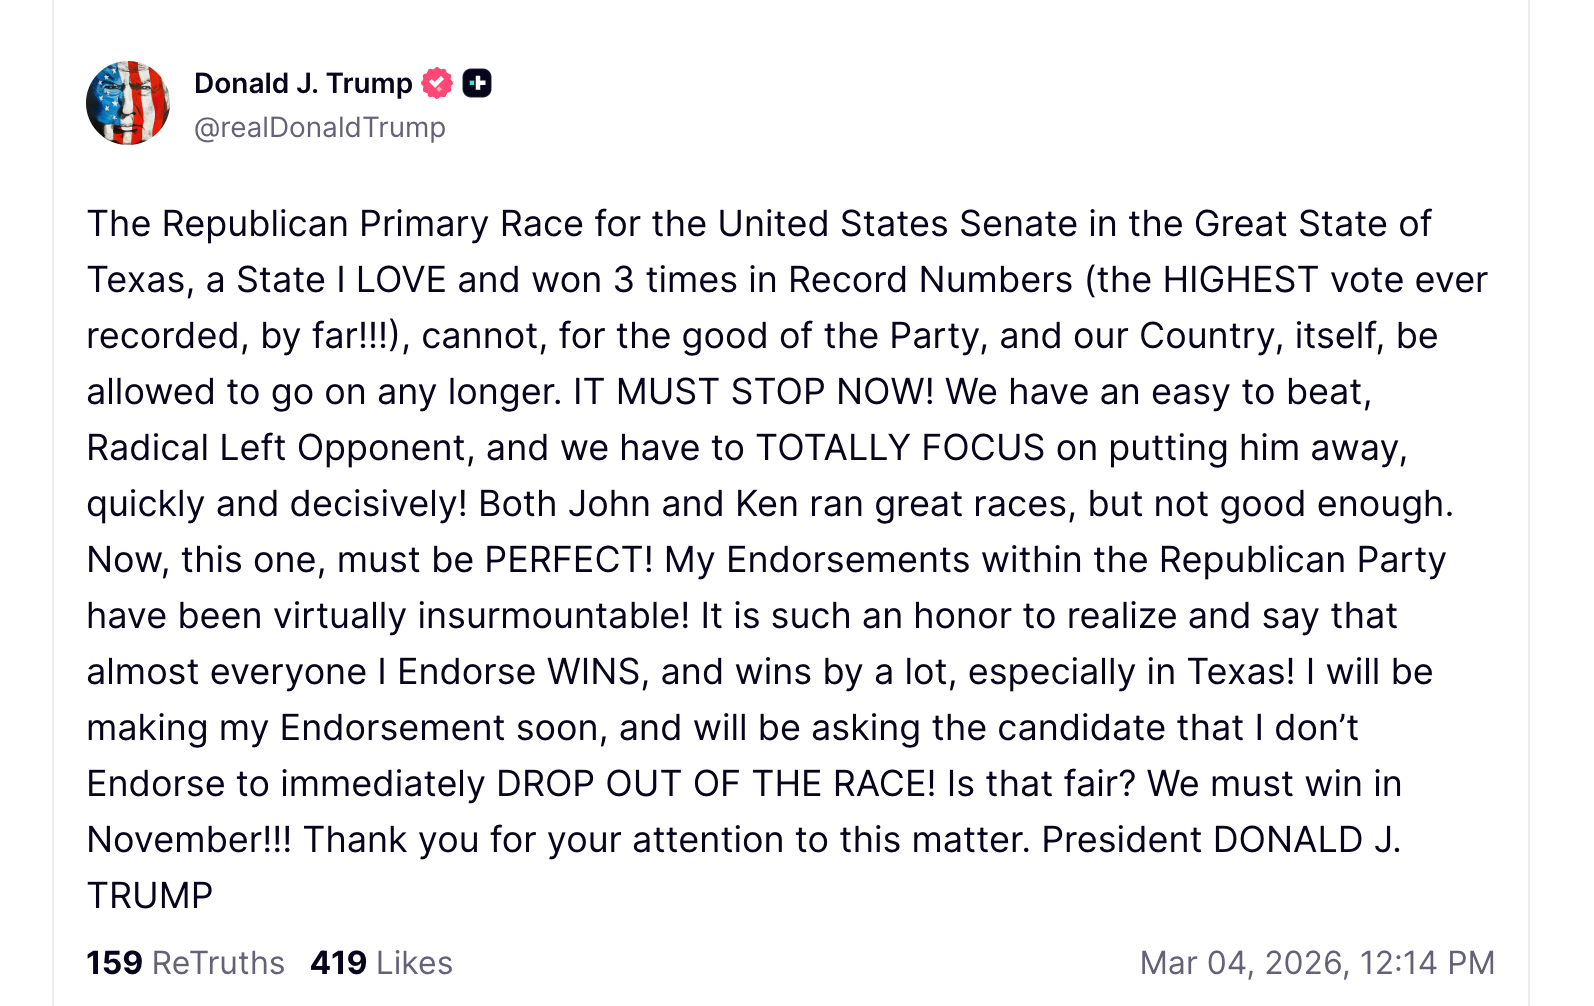Image resolution: width=1594 pixels, height=1006 pixels.
Task: Click the "DROP OUT OF THE RACE!" text
Action: click(x=716, y=784)
